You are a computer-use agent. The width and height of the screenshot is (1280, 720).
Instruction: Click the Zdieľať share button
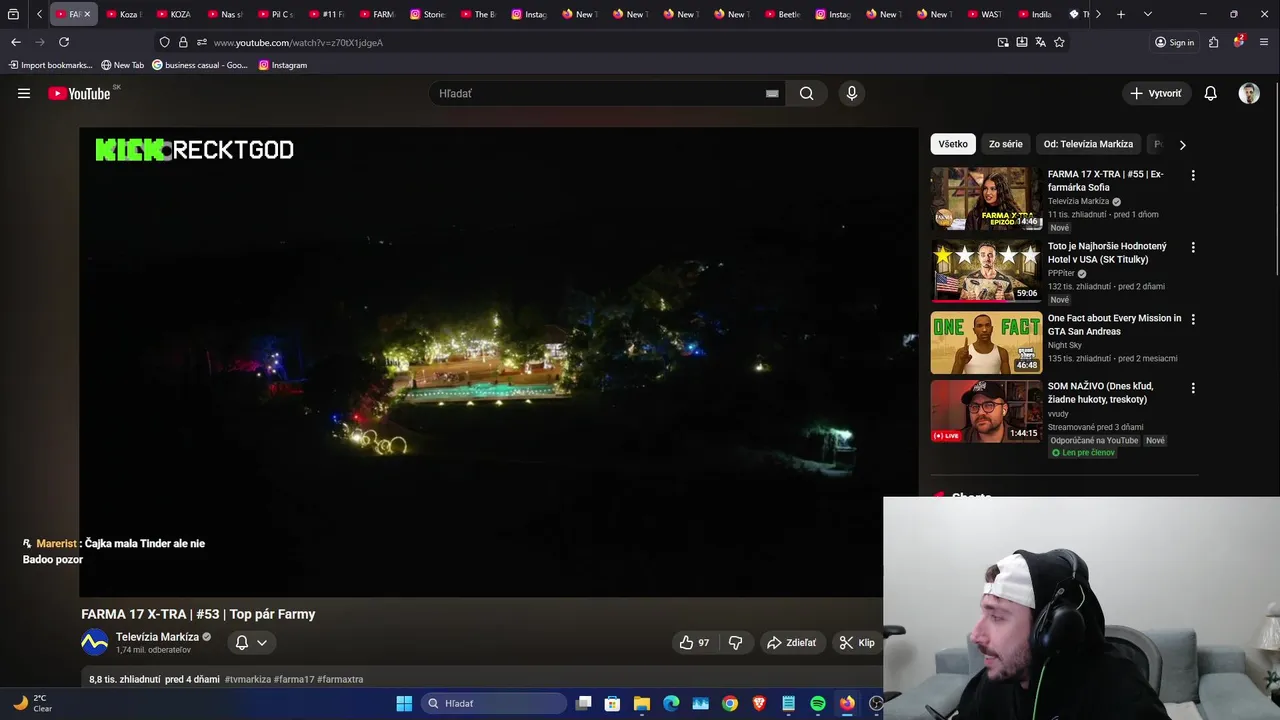tap(791, 643)
